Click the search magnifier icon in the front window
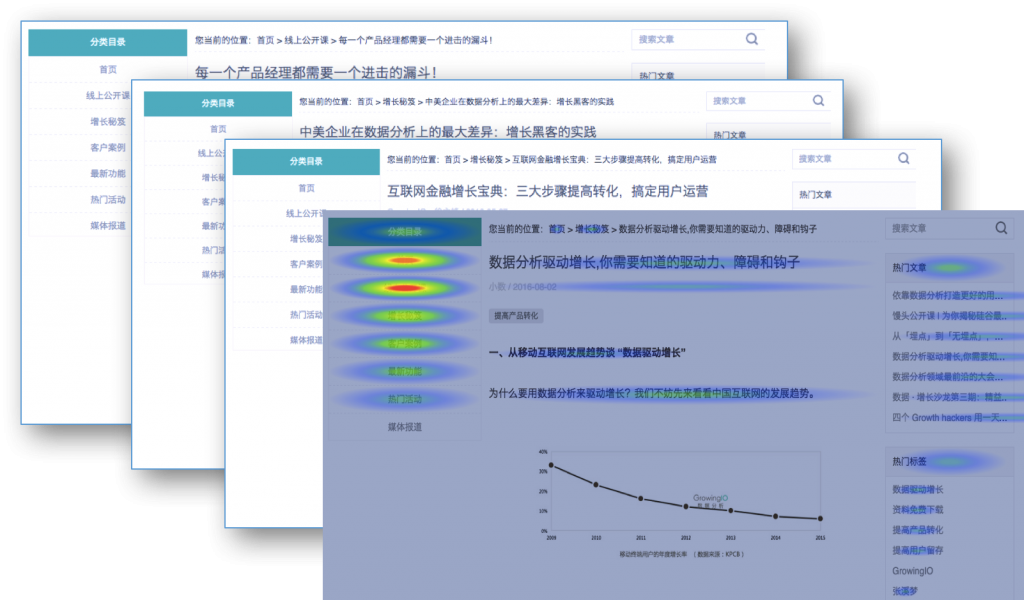The image size is (1024, 600). coord(1000,229)
